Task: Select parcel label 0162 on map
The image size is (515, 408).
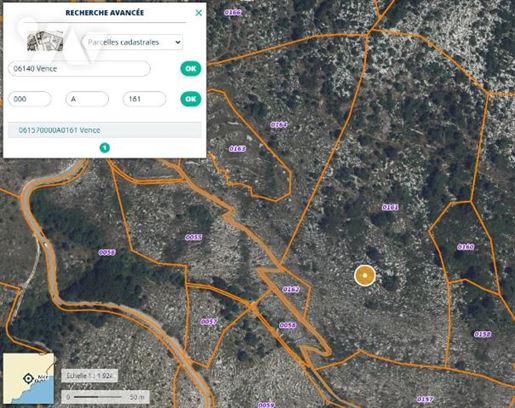Action: pos(291,289)
